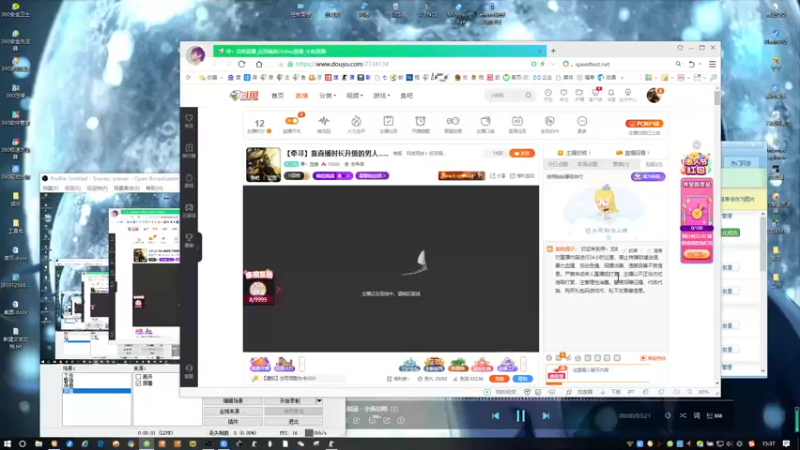
Task: Open the browser hamburger menu
Action: [712, 64]
